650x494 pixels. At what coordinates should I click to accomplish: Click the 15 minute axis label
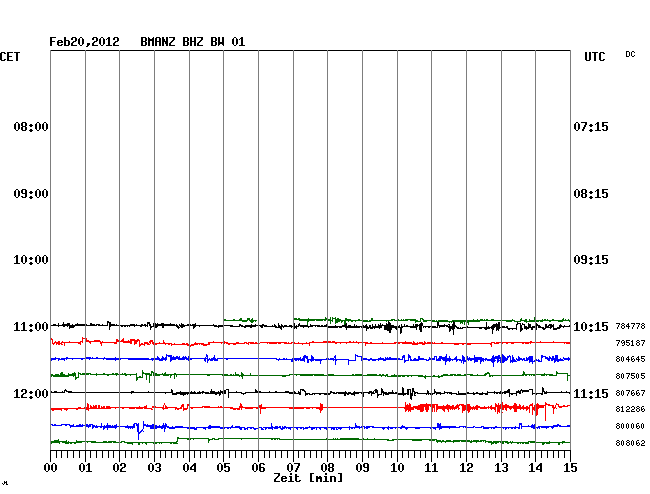click(x=570, y=468)
